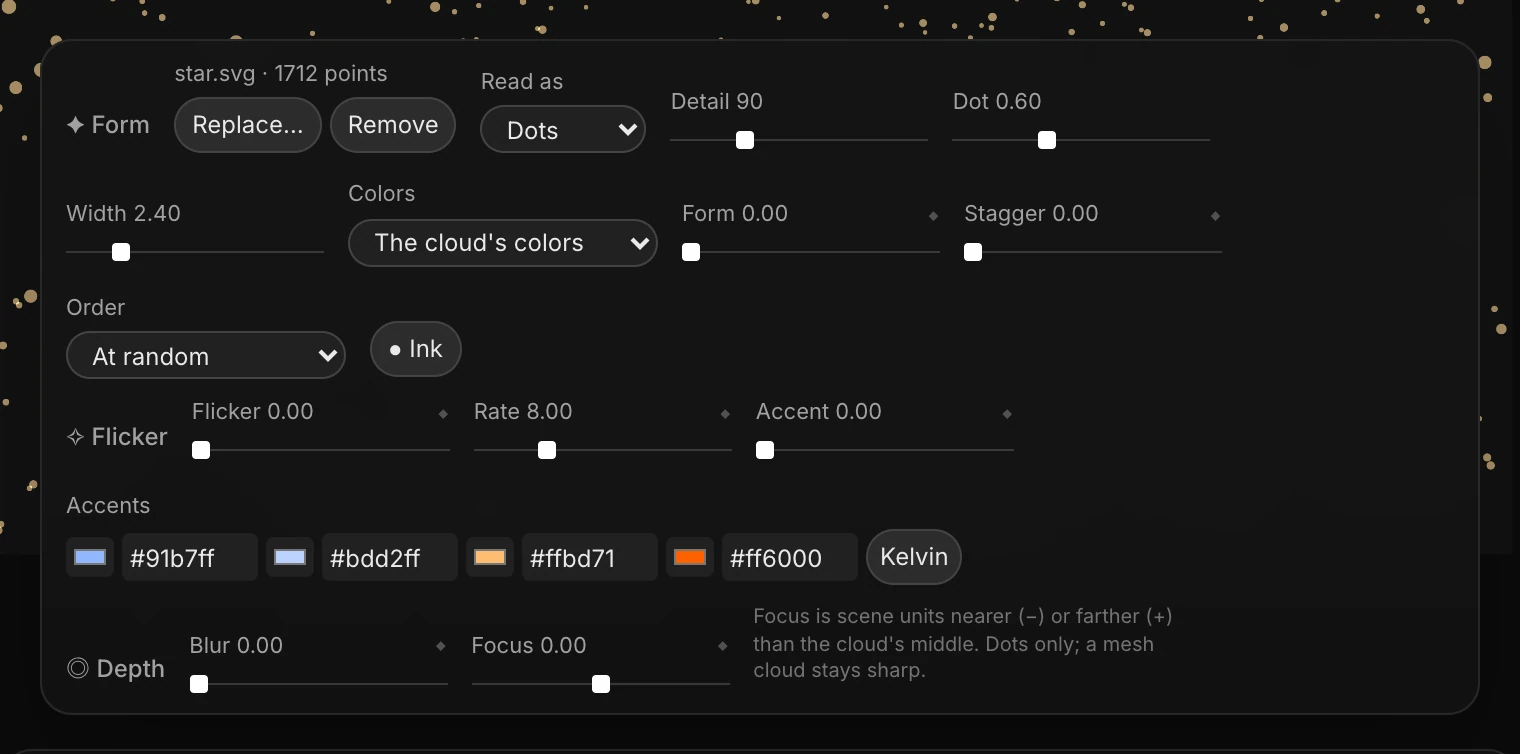Click the diamond marker beside Stagger 0.00
The height and width of the screenshot is (754, 1520).
pyautogui.click(x=1216, y=216)
